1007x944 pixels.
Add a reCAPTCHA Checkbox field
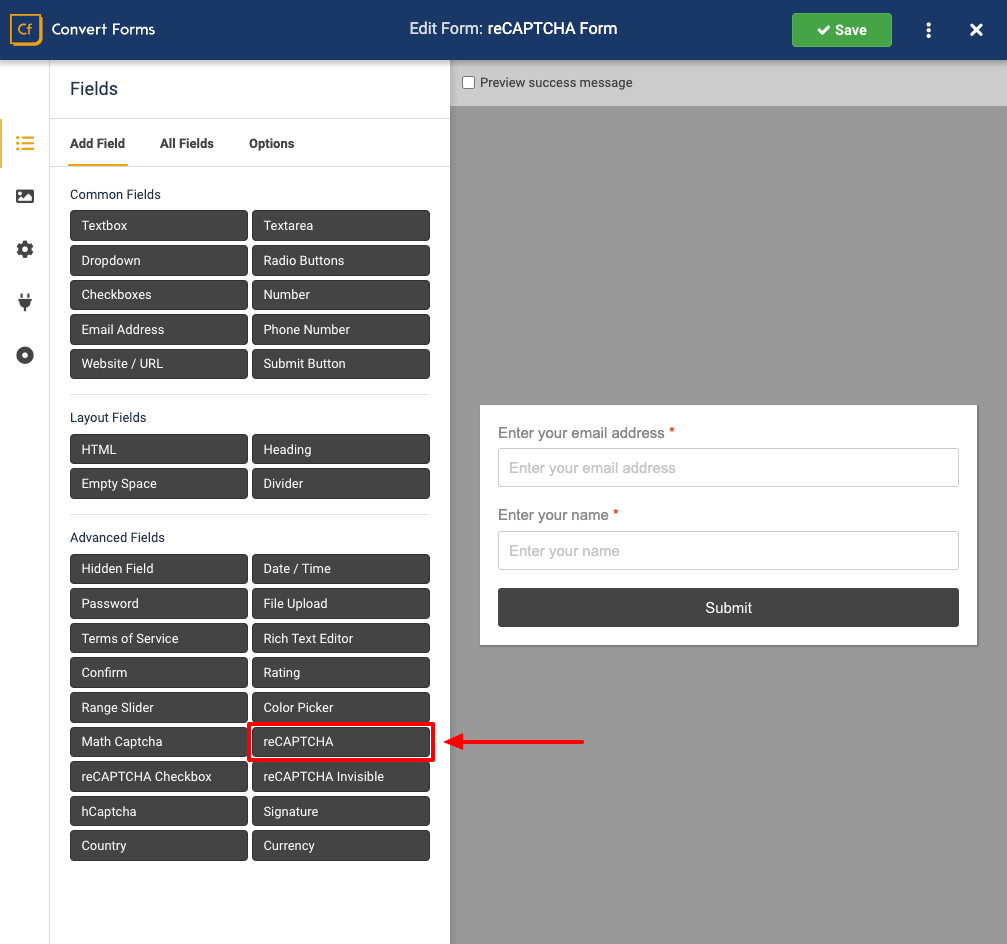[x=159, y=776]
